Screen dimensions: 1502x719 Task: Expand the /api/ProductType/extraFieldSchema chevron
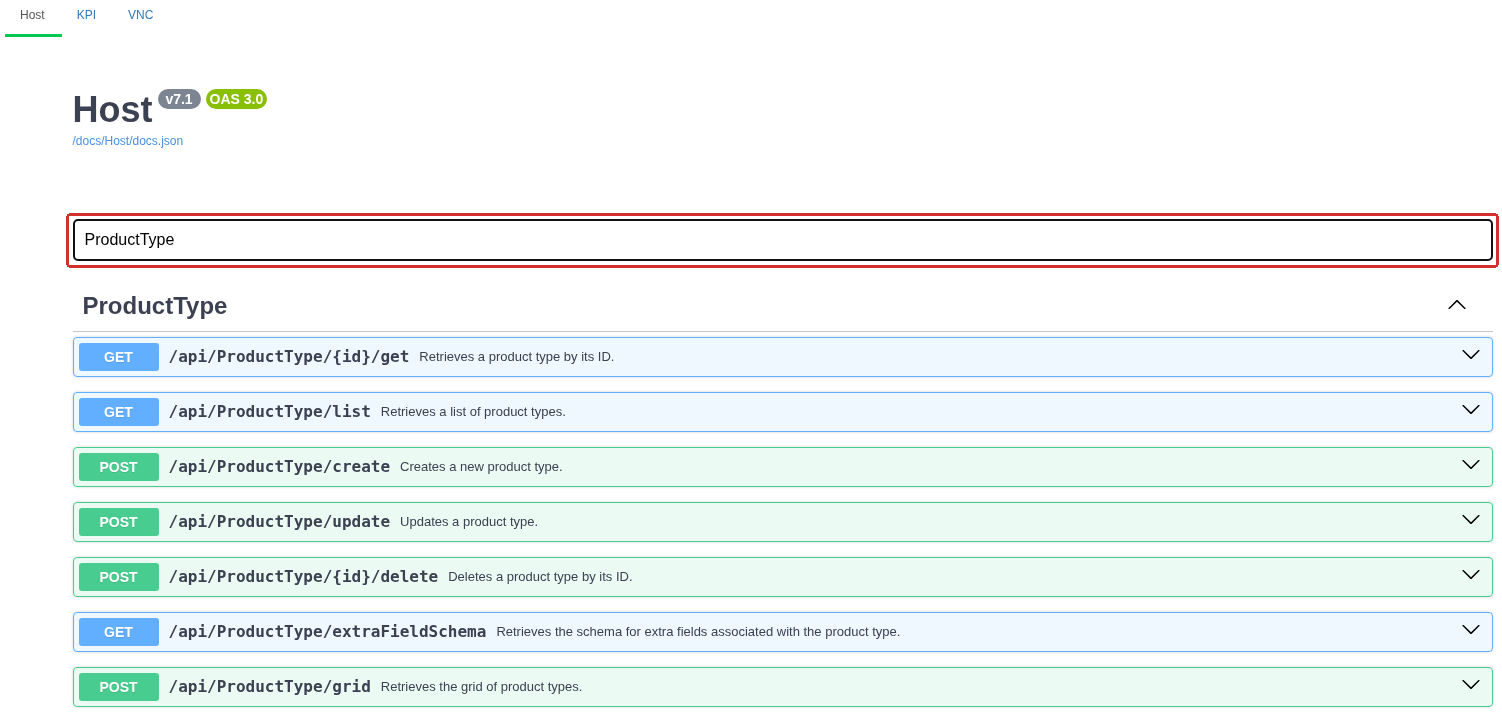pos(1471,630)
